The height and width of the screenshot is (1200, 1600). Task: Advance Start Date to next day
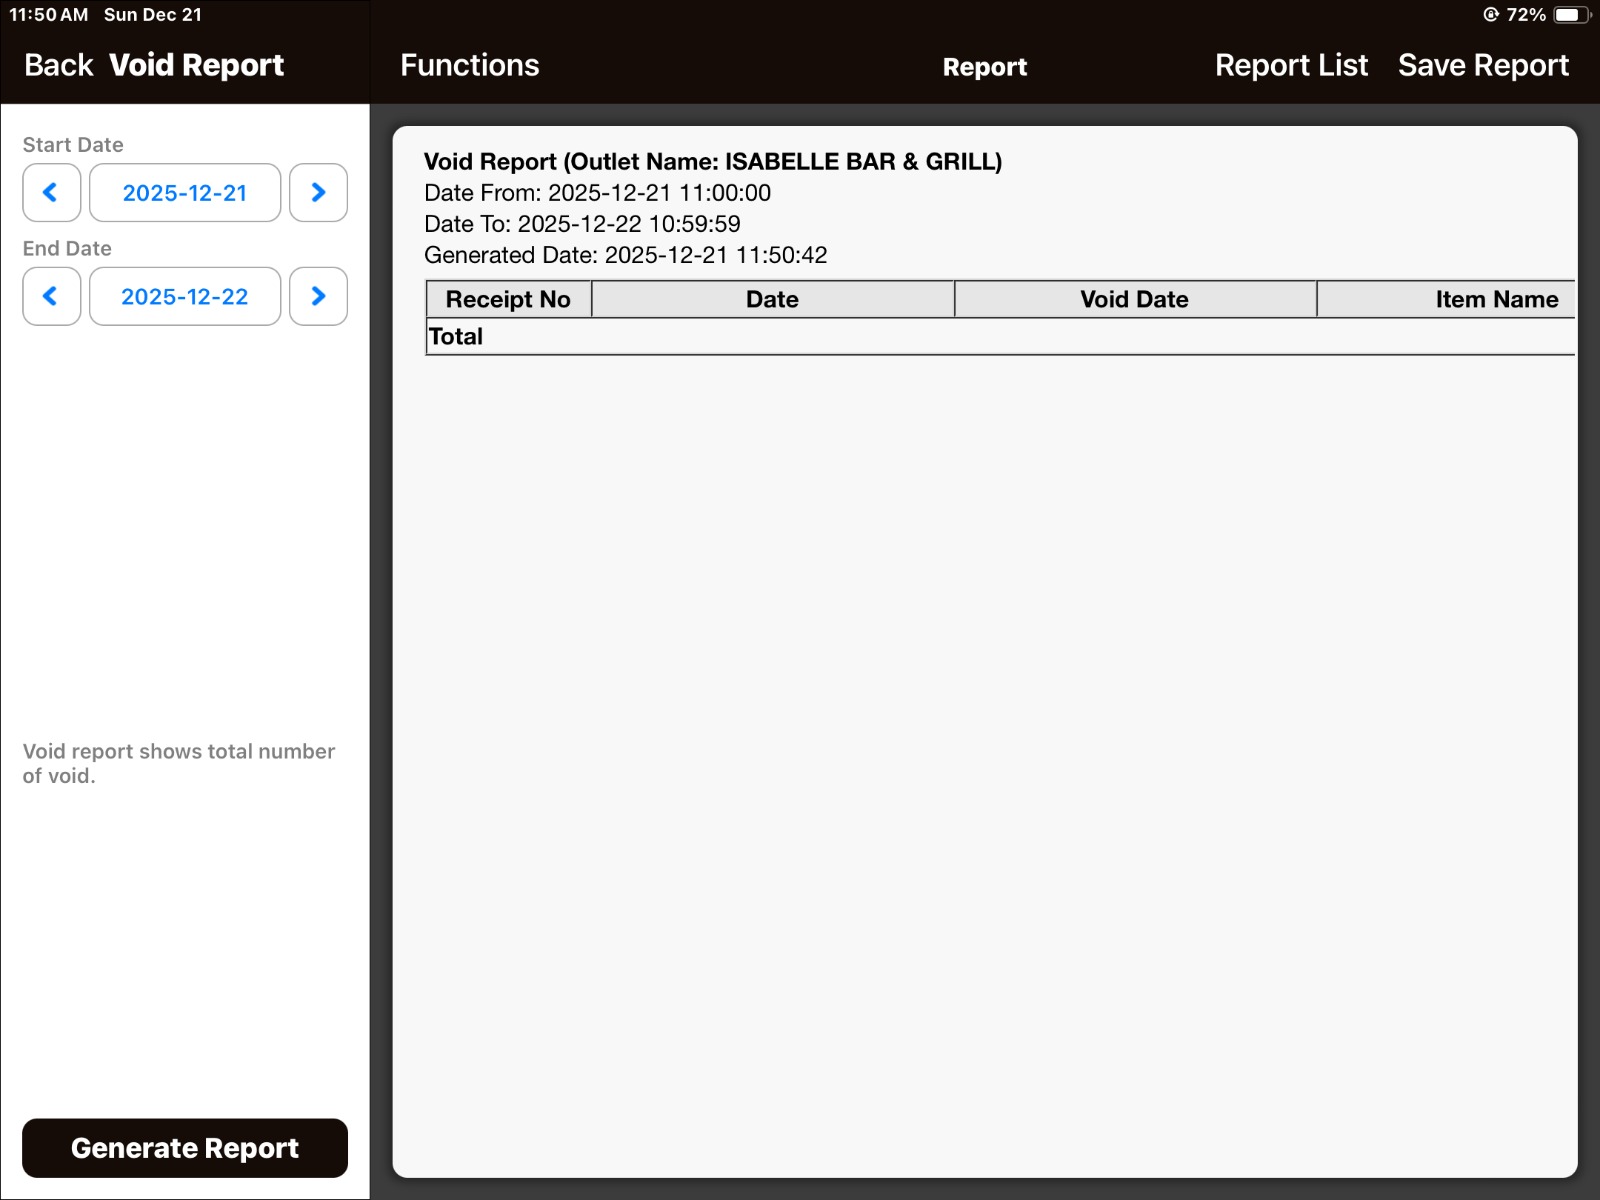point(318,193)
